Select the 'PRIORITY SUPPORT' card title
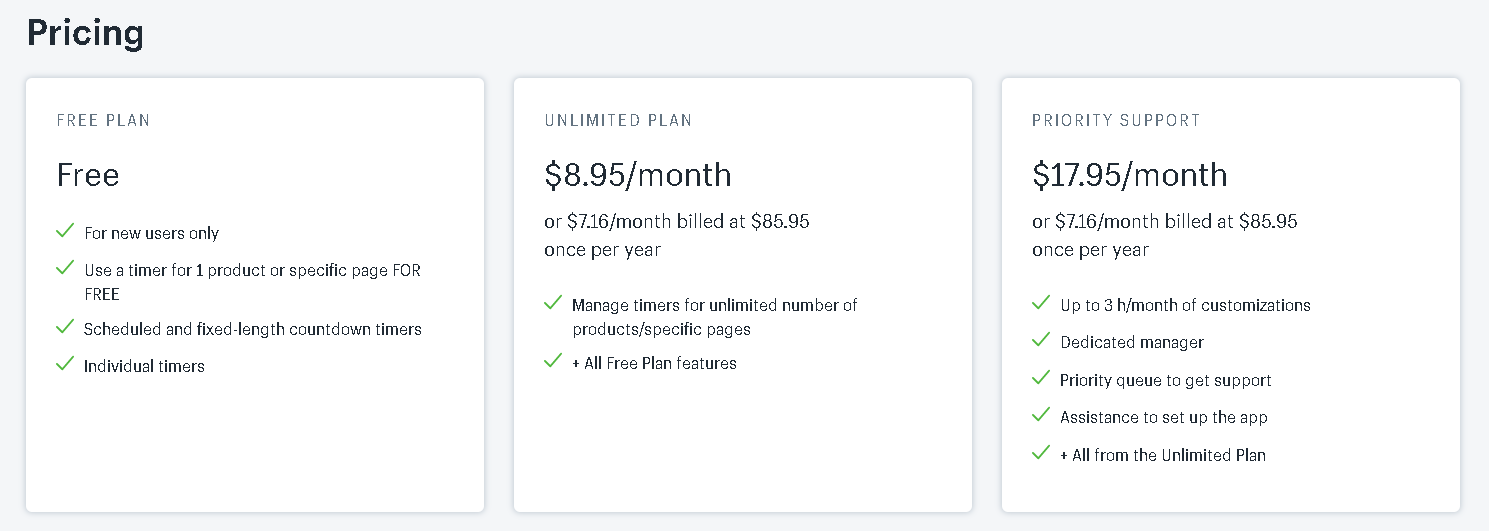Viewport: 1489px width, 531px height. [x=1116, y=120]
